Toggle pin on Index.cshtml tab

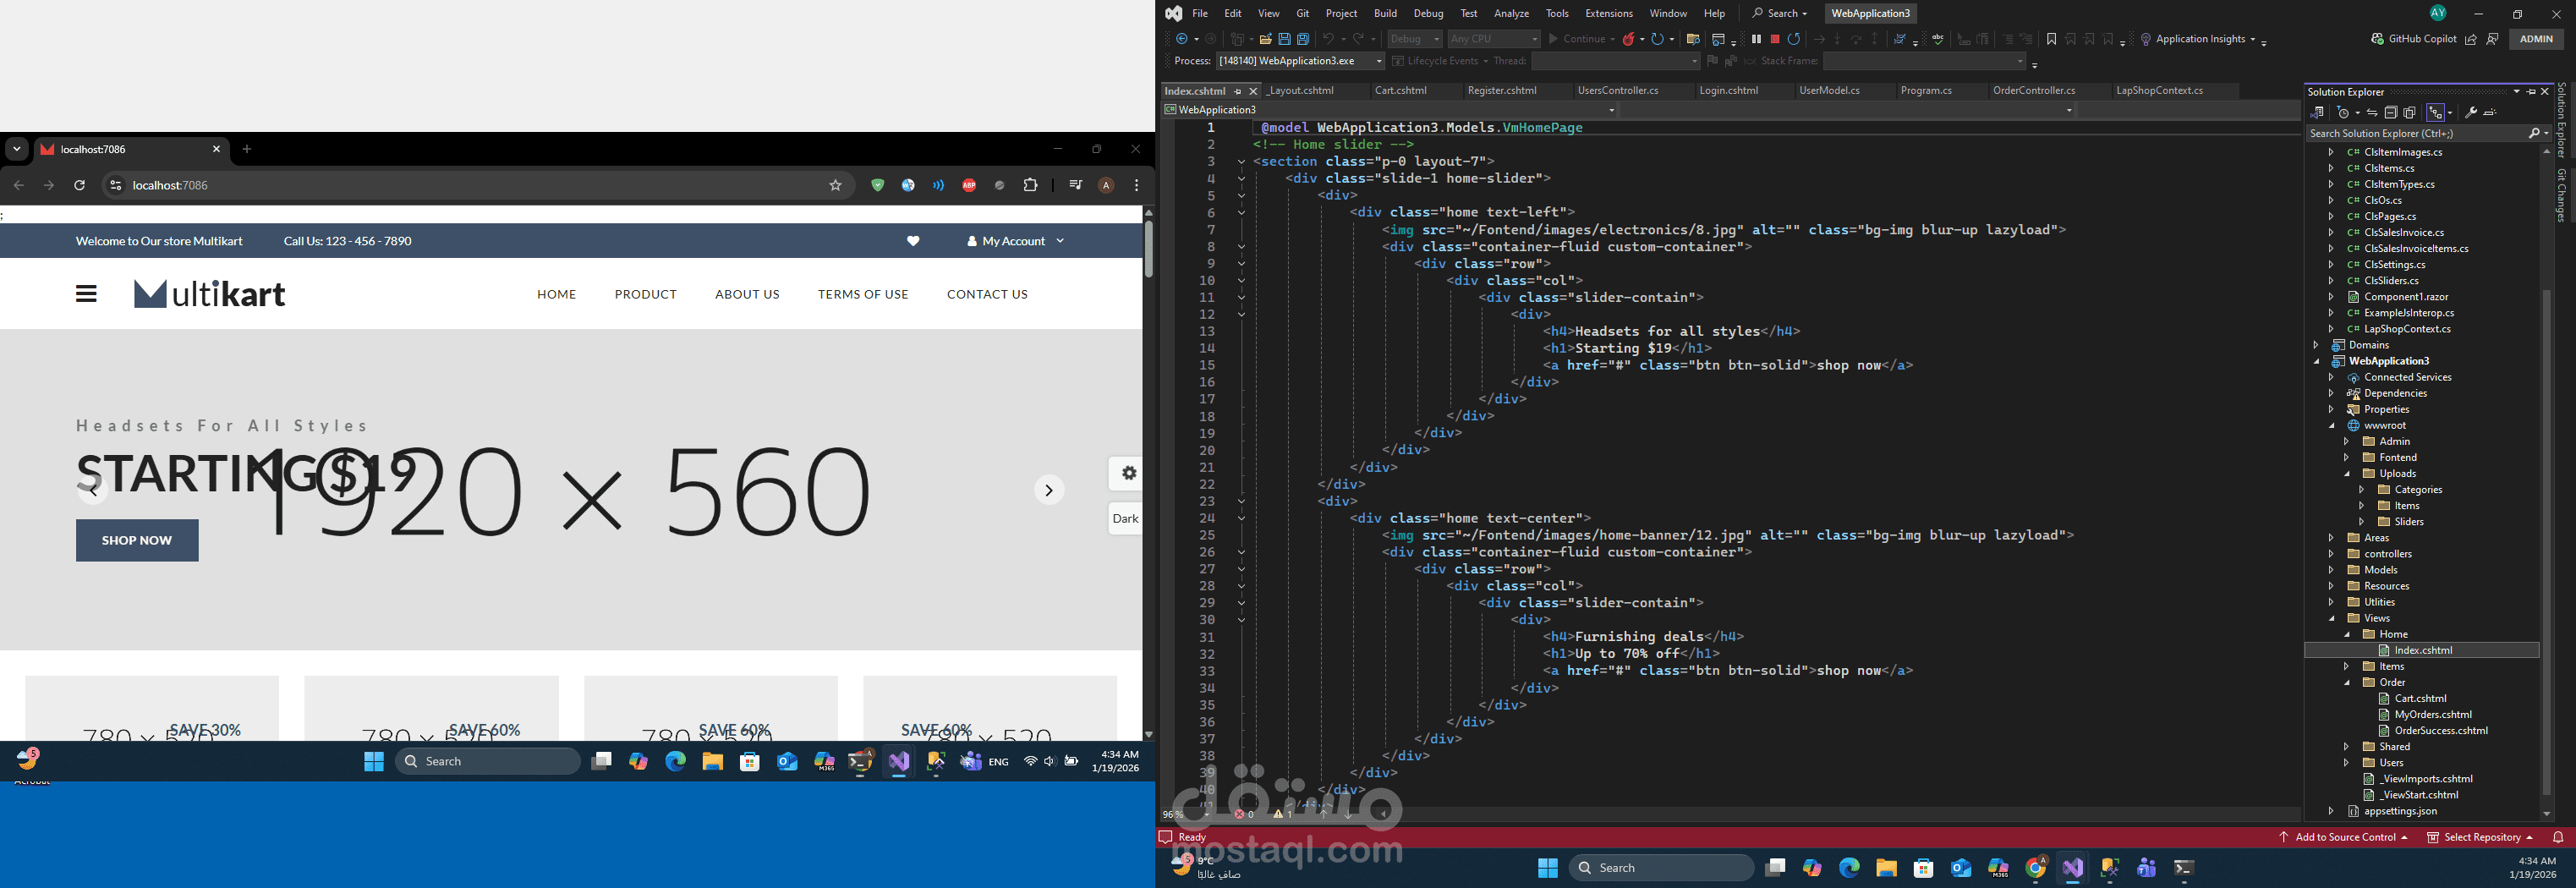[1237, 91]
